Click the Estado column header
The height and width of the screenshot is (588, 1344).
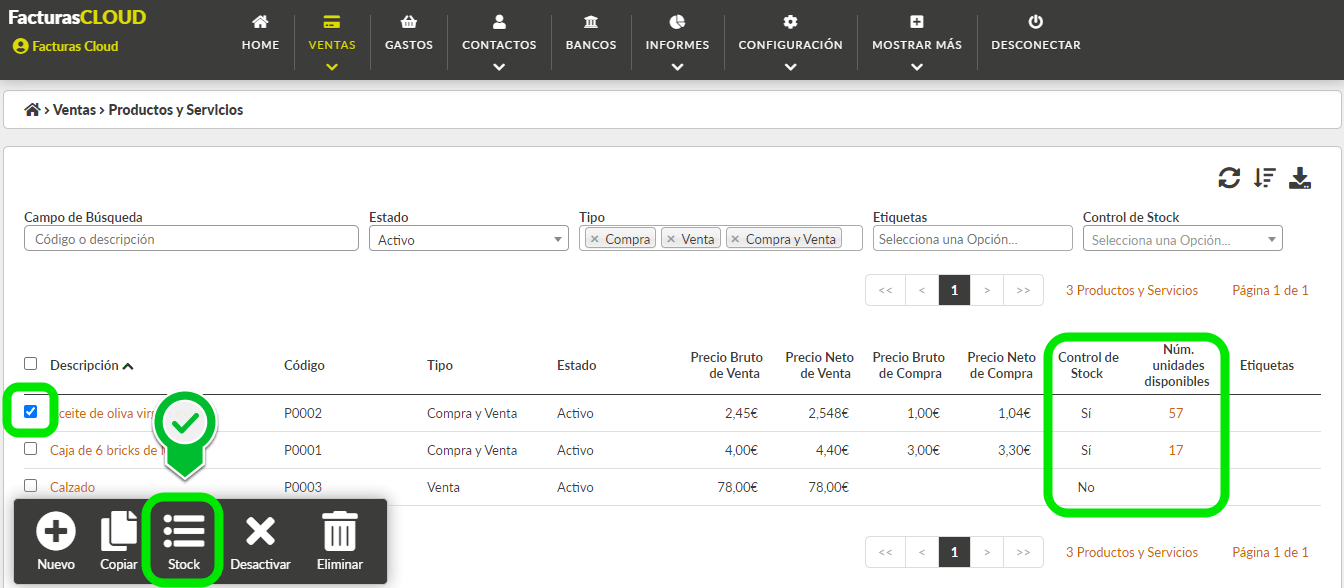click(x=576, y=365)
